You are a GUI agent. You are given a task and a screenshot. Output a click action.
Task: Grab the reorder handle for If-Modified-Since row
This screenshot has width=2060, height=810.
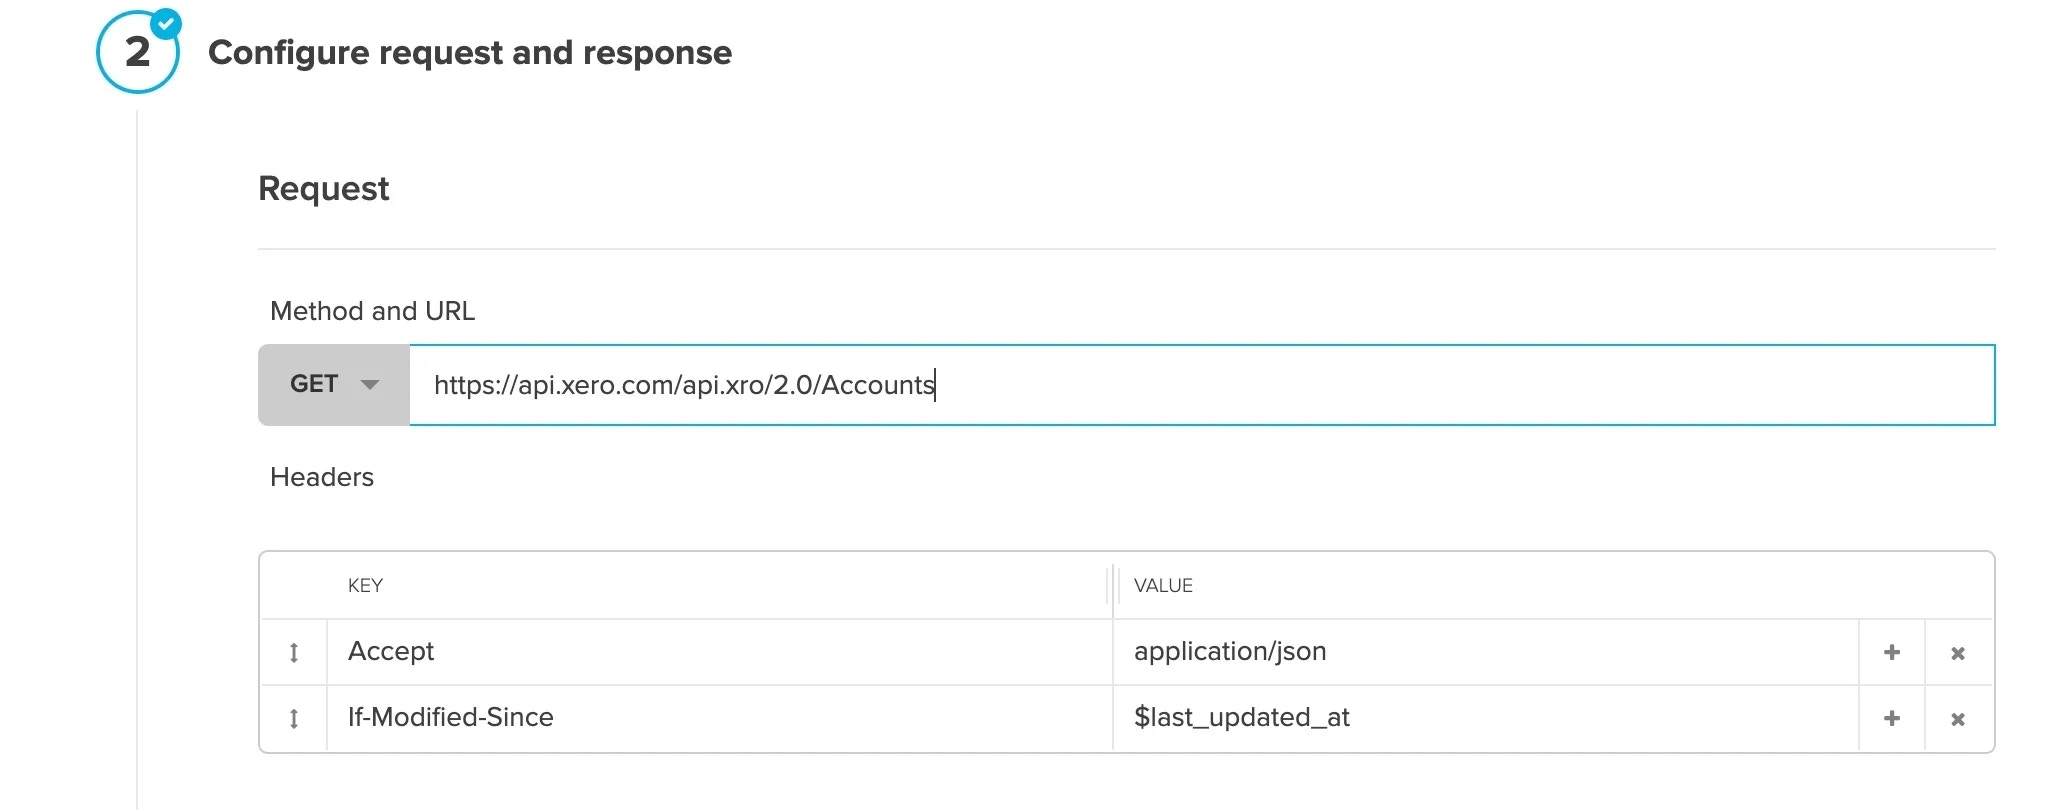tap(294, 719)
